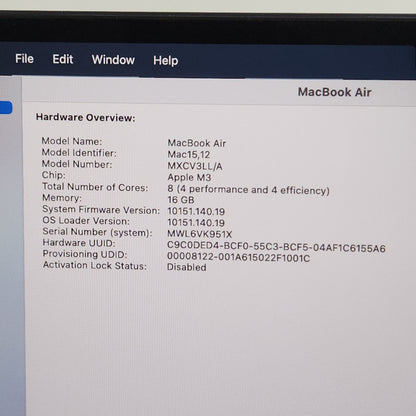The image size is (416, 416).
Task: Click the Provisioning UDID label
Action: 85,254
